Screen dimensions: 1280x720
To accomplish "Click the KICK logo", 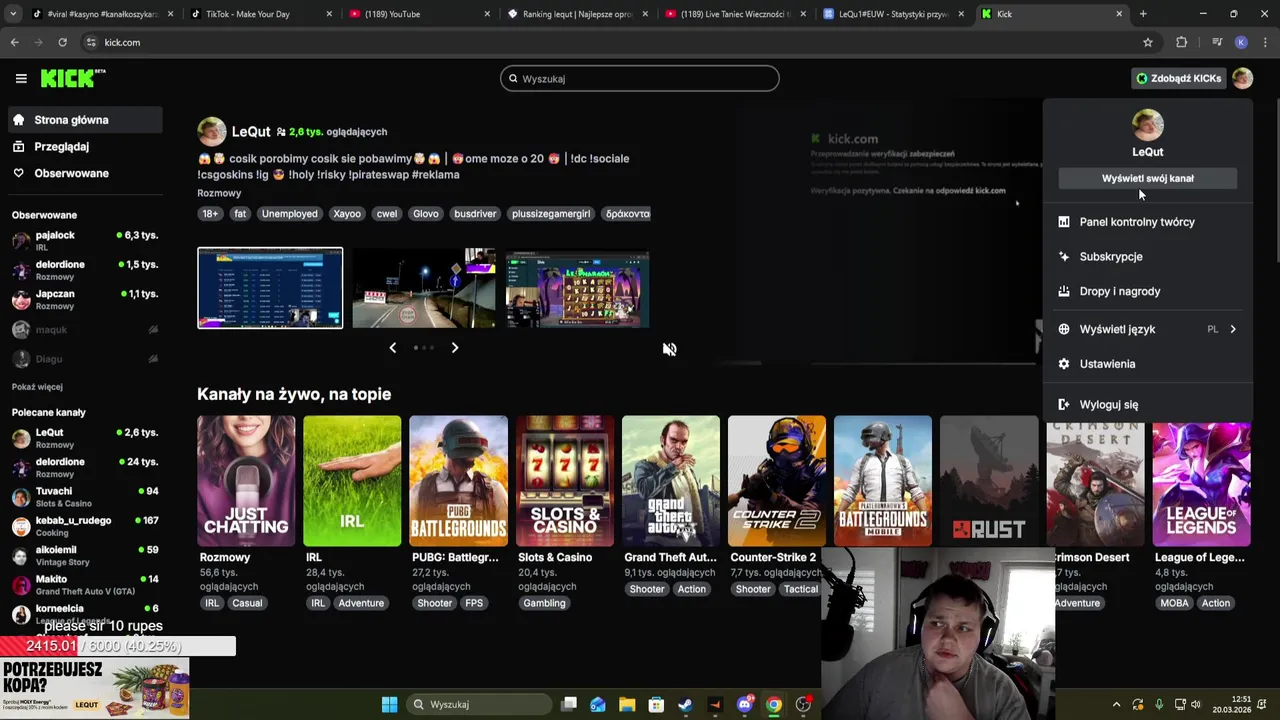I will (73, 78).
